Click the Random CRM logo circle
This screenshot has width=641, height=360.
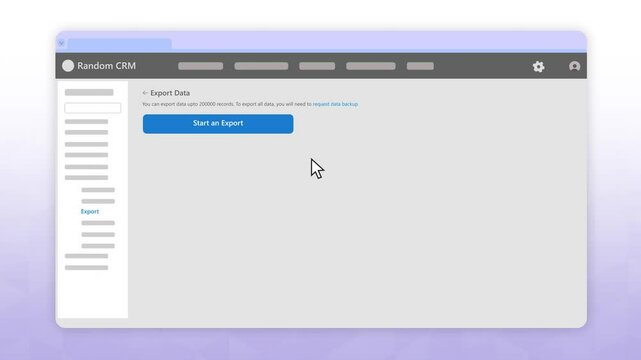point(68,66)
